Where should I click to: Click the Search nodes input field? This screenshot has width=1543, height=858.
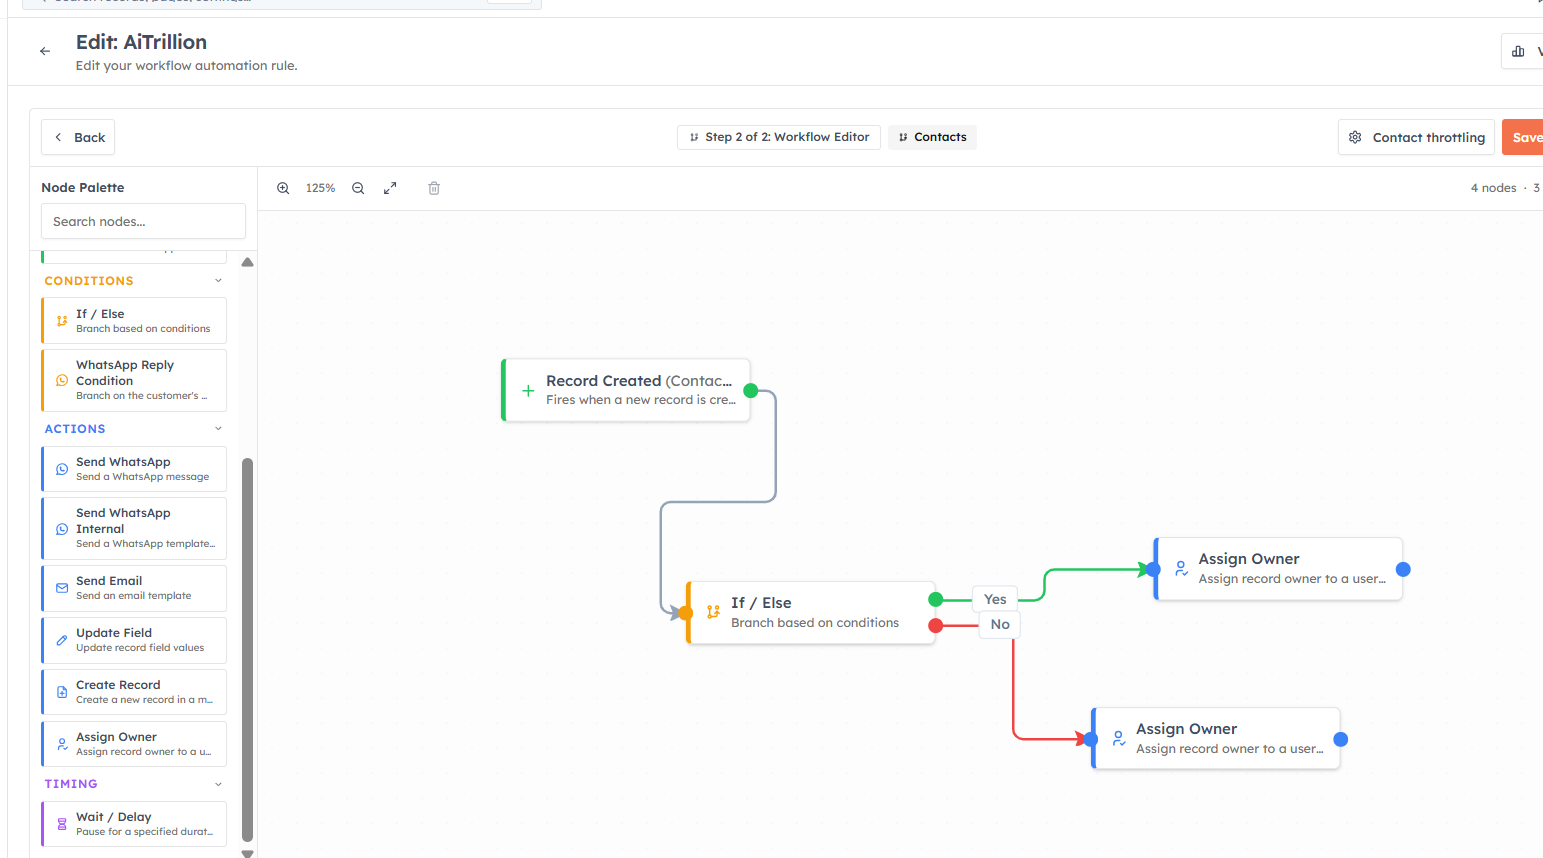(x=143, y=221)
